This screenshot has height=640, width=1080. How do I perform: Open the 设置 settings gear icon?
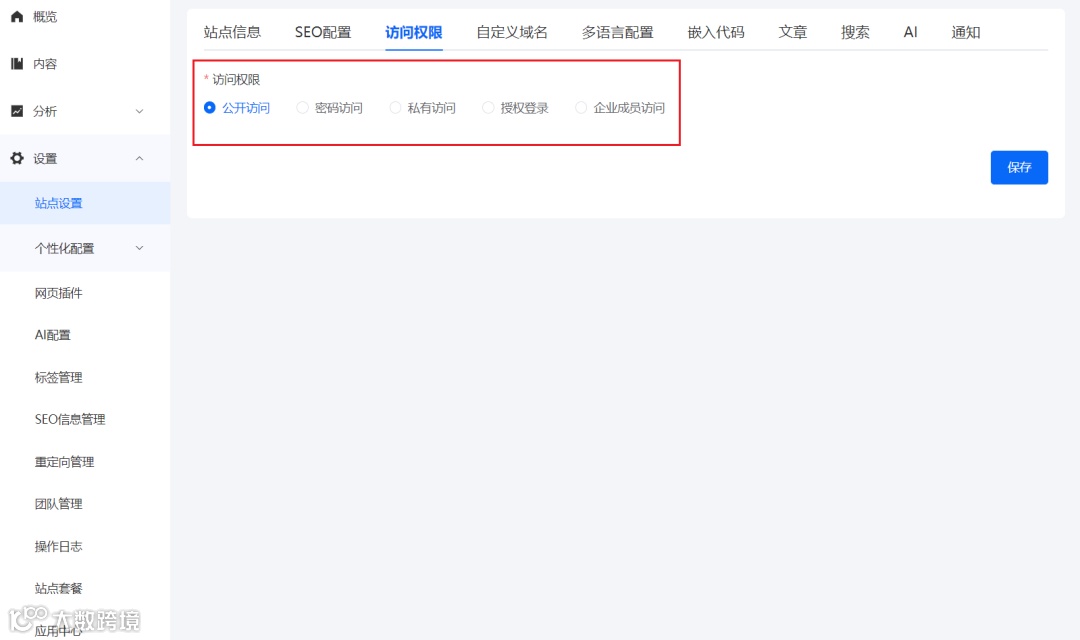coord(14,157)
